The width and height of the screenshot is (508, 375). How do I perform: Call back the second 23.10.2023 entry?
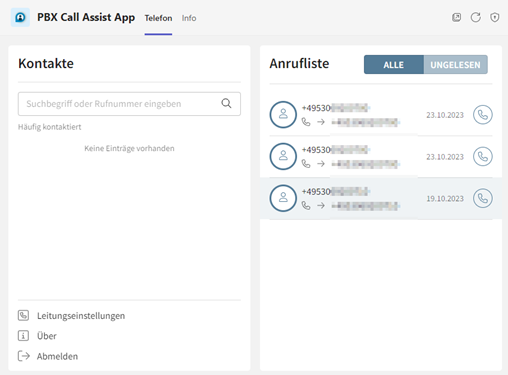point(483,156)
